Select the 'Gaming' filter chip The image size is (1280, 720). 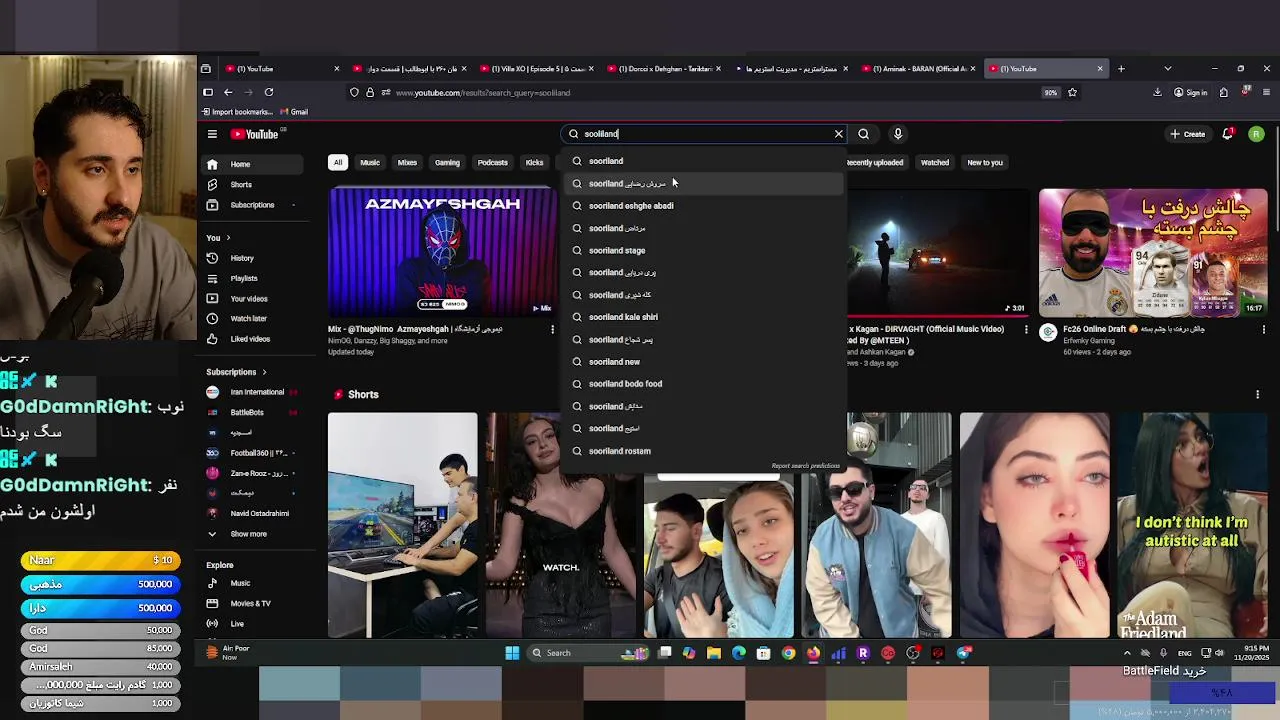pos(447,162)
